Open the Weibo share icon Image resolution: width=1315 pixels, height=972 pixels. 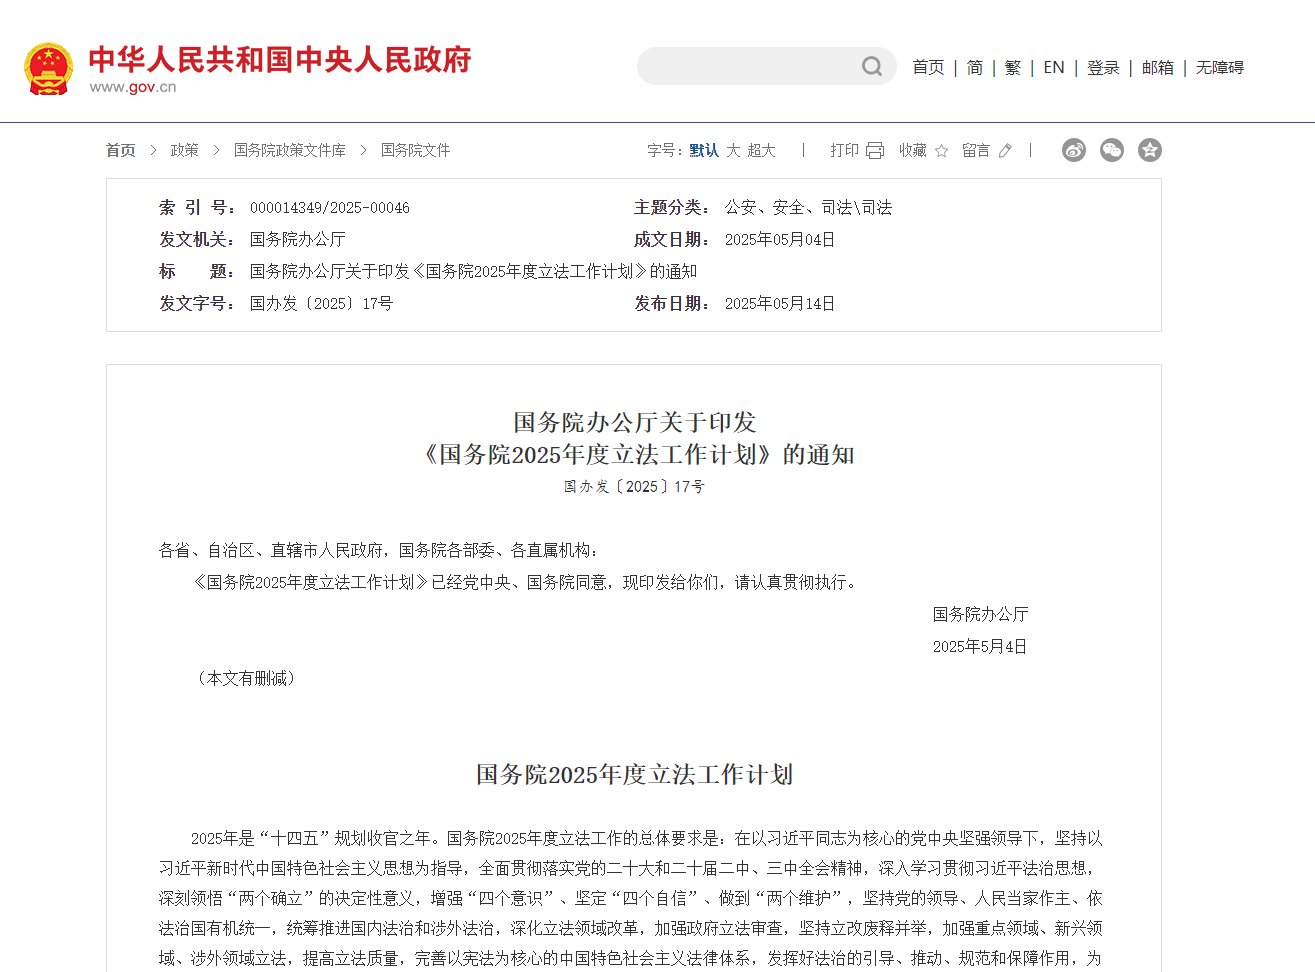1073,150
